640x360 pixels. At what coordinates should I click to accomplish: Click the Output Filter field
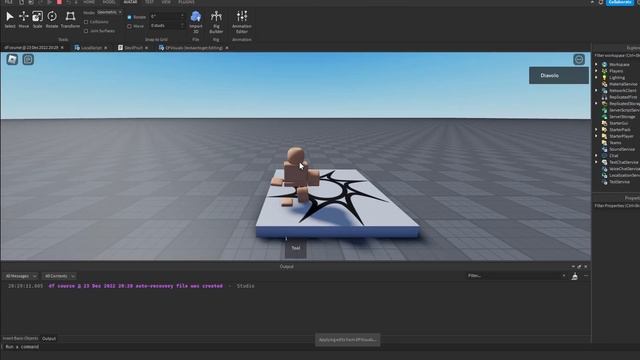(x=516, y=276)
